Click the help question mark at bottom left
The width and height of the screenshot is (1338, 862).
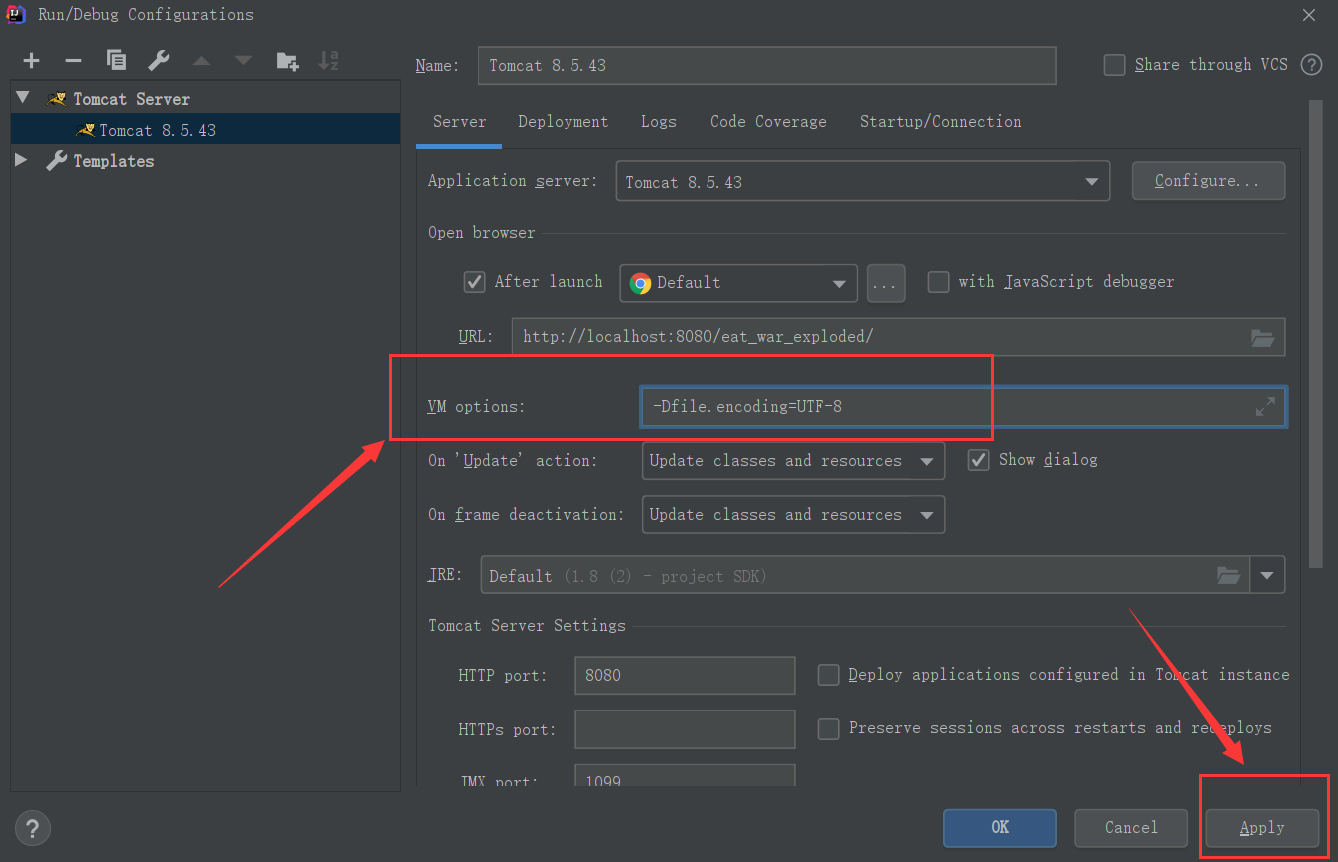coord(32,828)
